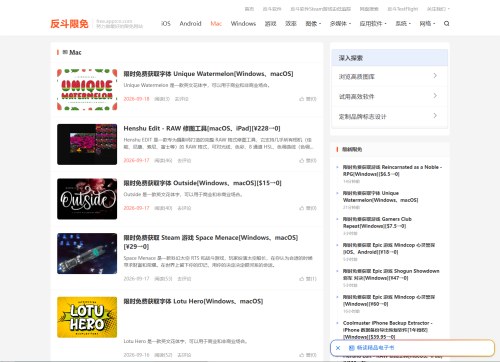Click the Unique Watermelon thumbnail image
500x362 pixels.
[87, 90]
